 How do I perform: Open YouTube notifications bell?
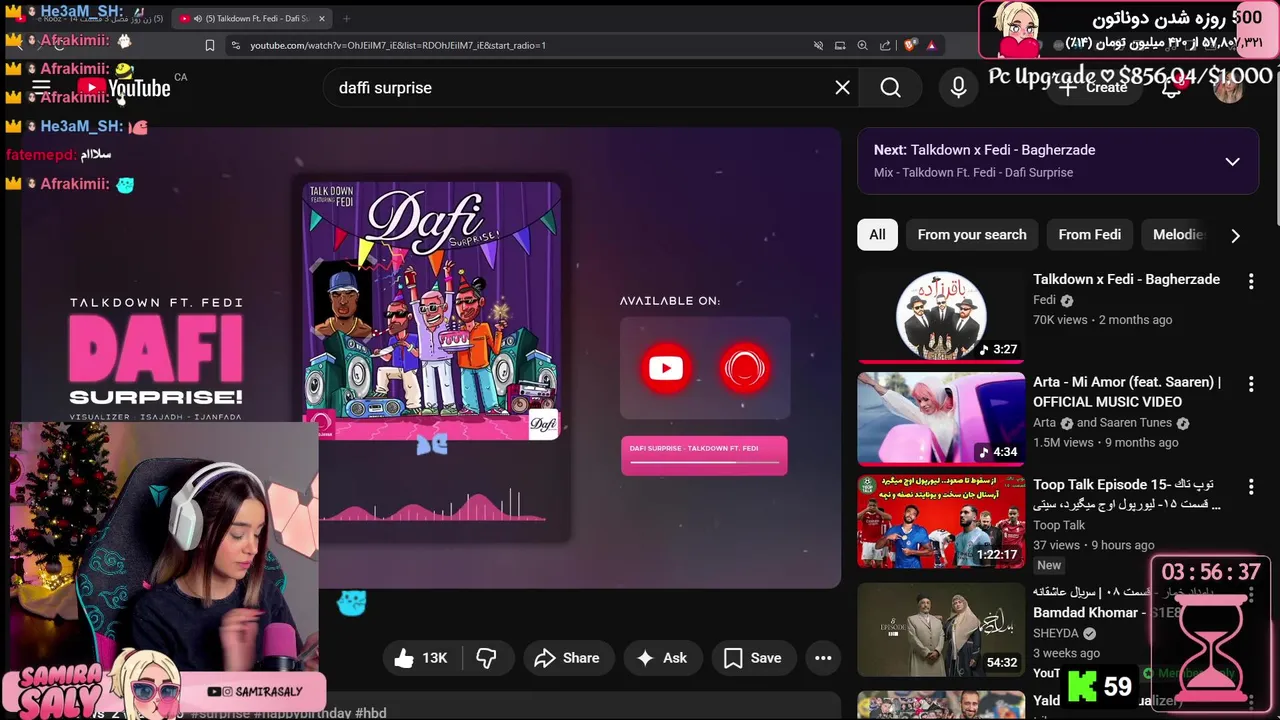pos(1172,88)
